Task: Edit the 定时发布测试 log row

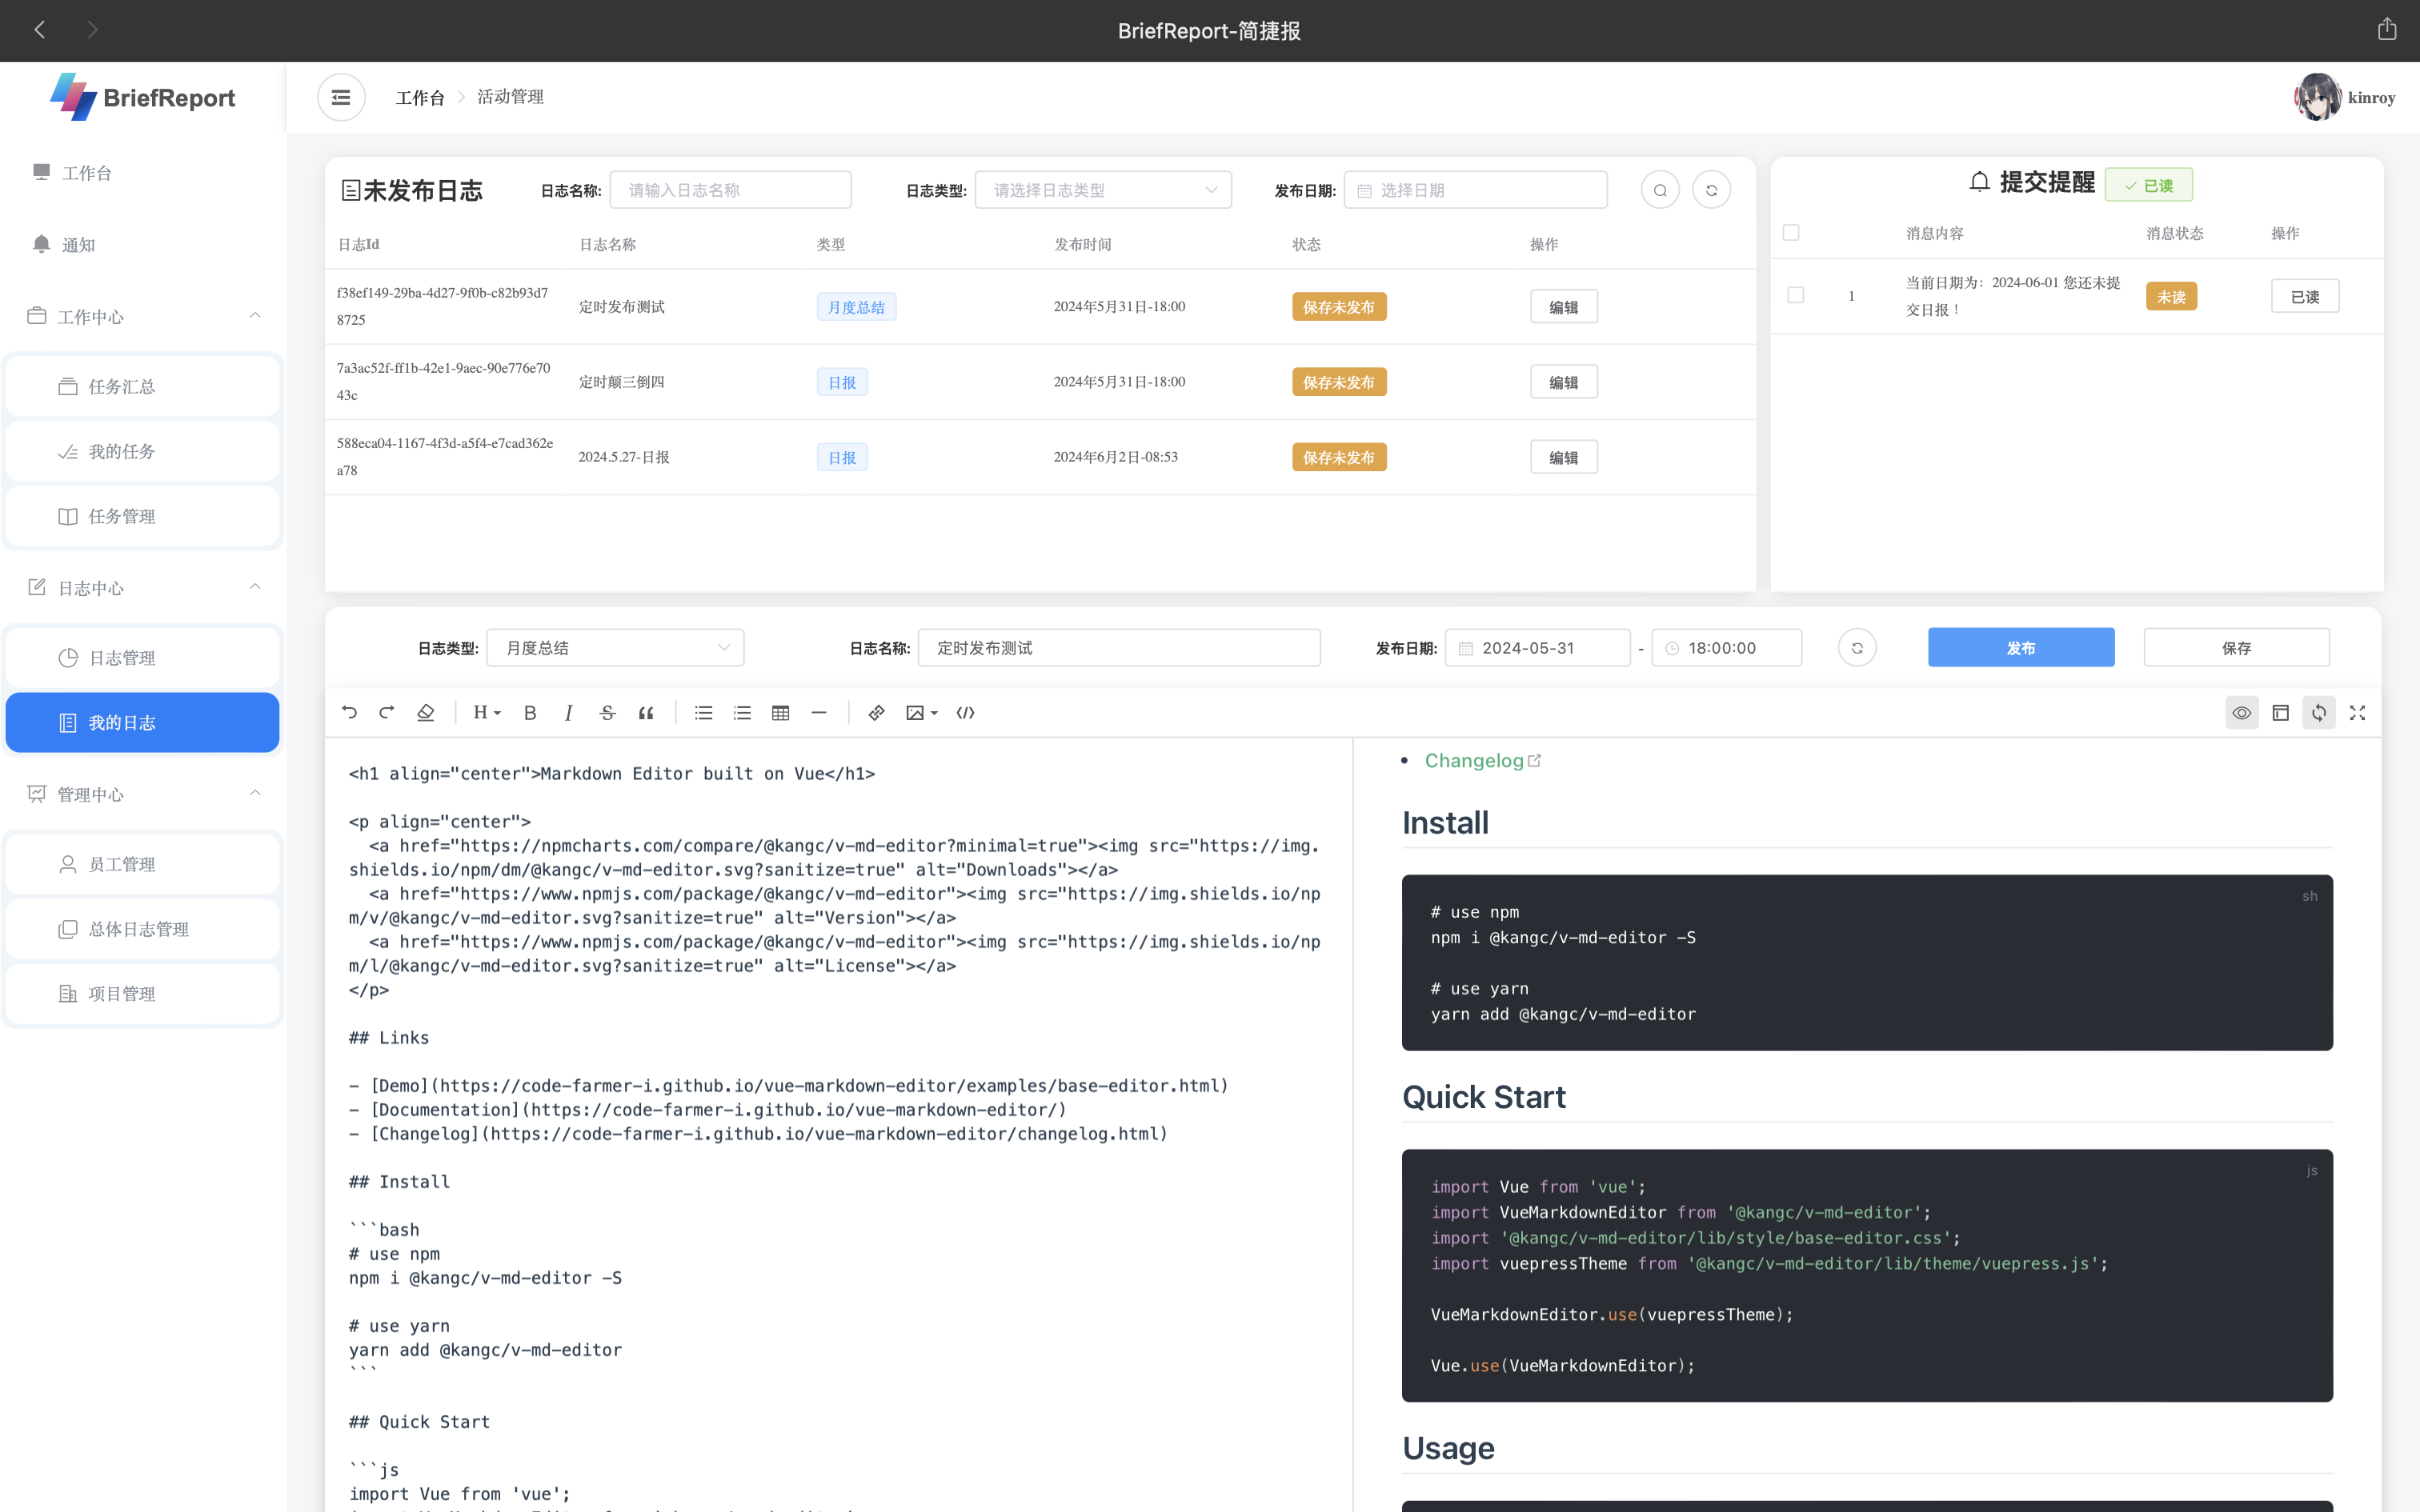Action: tap(1564, 306)
